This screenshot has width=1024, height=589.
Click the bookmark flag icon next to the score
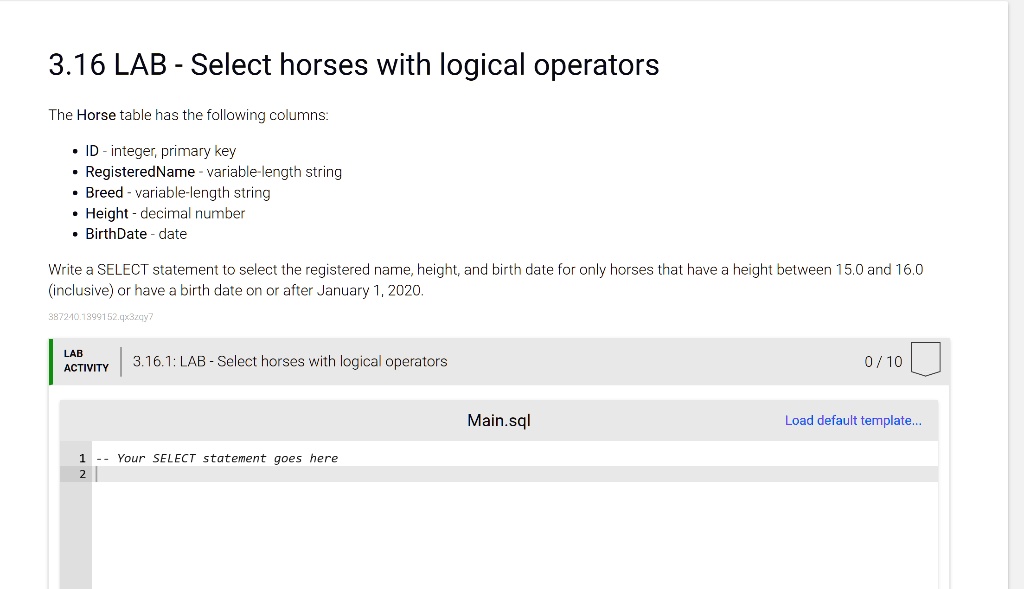point(925,361)
